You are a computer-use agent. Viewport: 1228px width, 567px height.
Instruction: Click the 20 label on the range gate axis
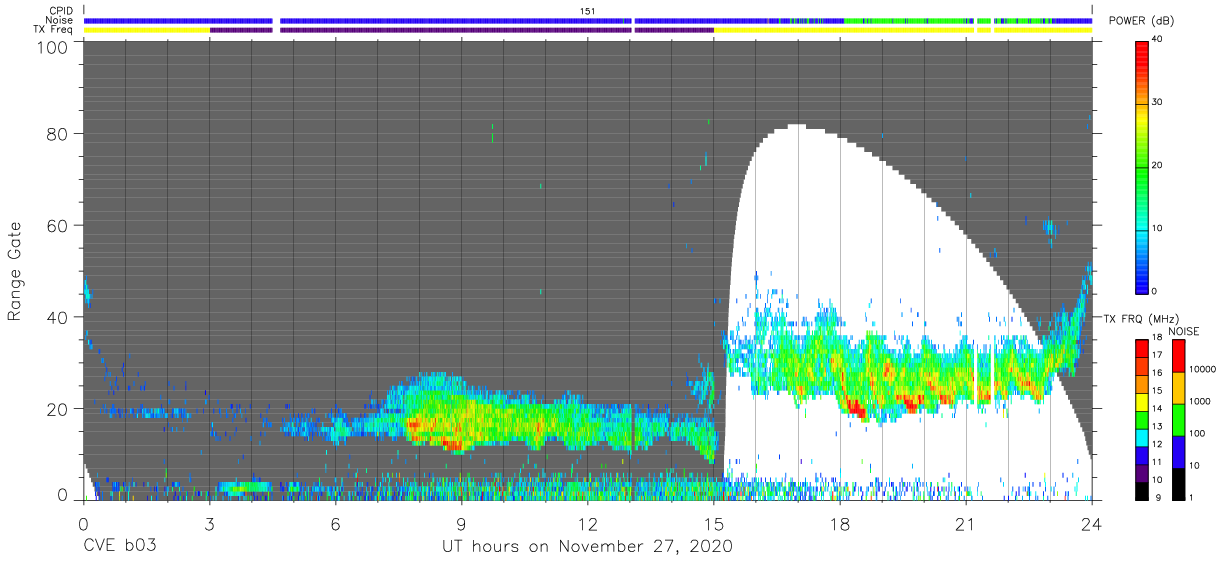(57, 408)
